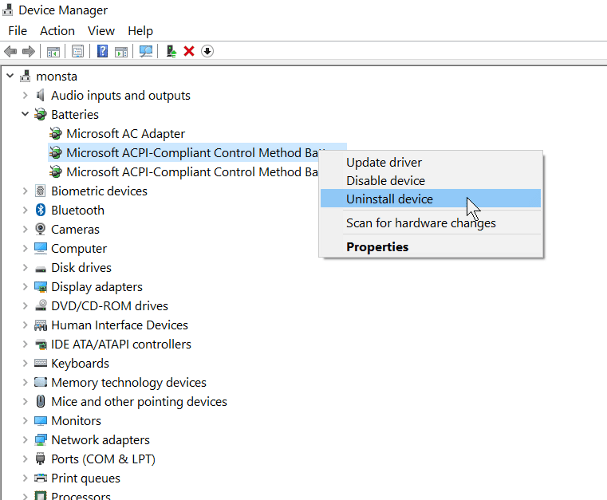Image resolution: width=607 pixels, height=500 pixels.
Task: Click the Bluetooth category icon
Action: pyautogui.click(x=40, y=210)
